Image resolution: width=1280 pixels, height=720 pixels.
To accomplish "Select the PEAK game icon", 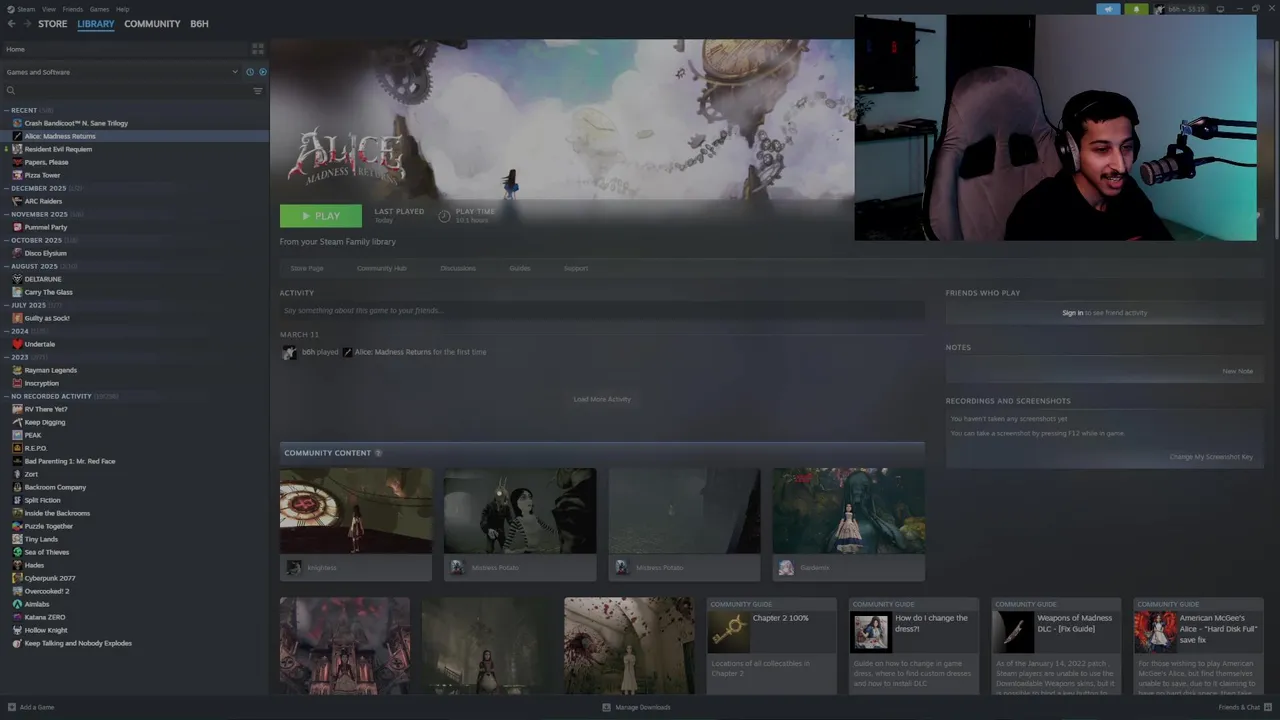I will point(17,435).
